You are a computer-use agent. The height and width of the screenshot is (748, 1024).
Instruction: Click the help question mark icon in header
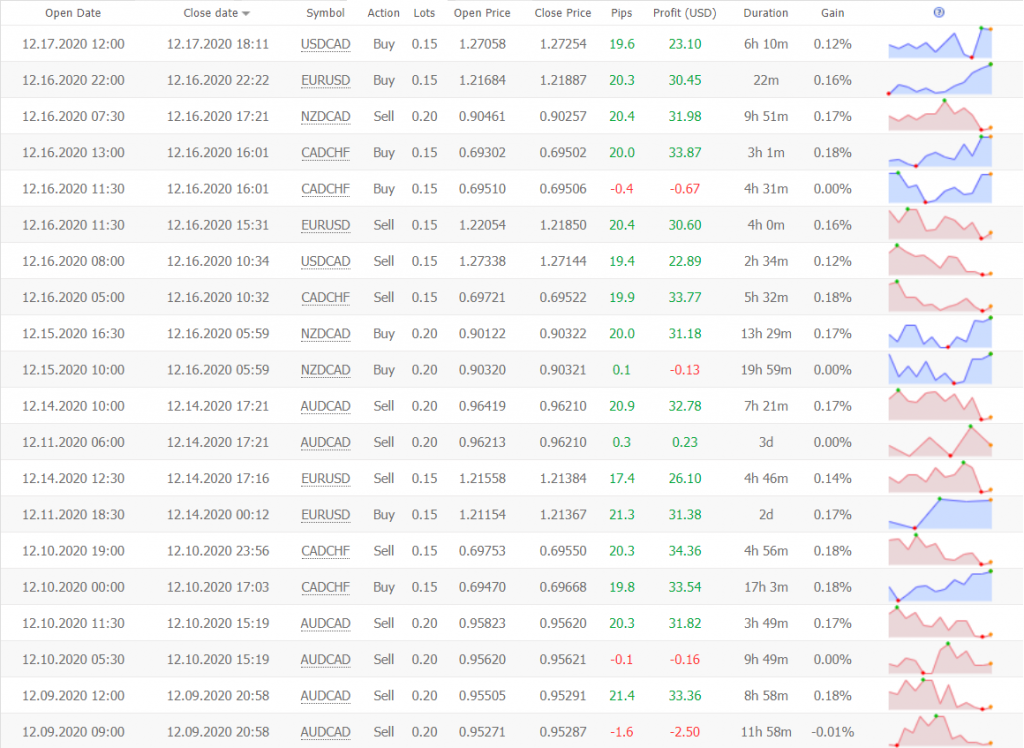coord(938,12)
